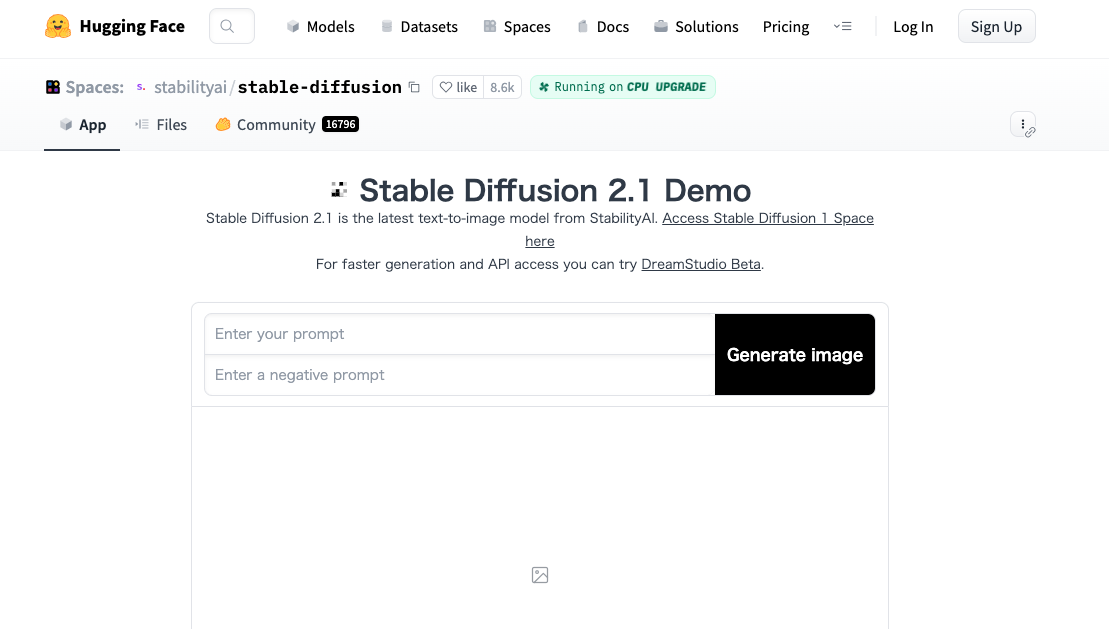Click the stabilityai avatar icon
The height and width of the screenshot is (629, 1109).
[x=140, y=87]
